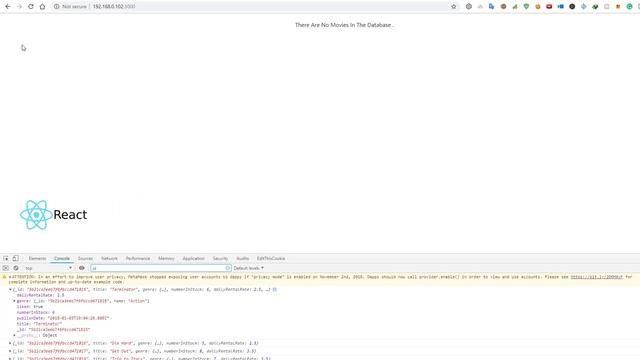
Task: Expand the ATTENTION MetaMask warning message
Action: pyautogui.click(x=10, y=277)
